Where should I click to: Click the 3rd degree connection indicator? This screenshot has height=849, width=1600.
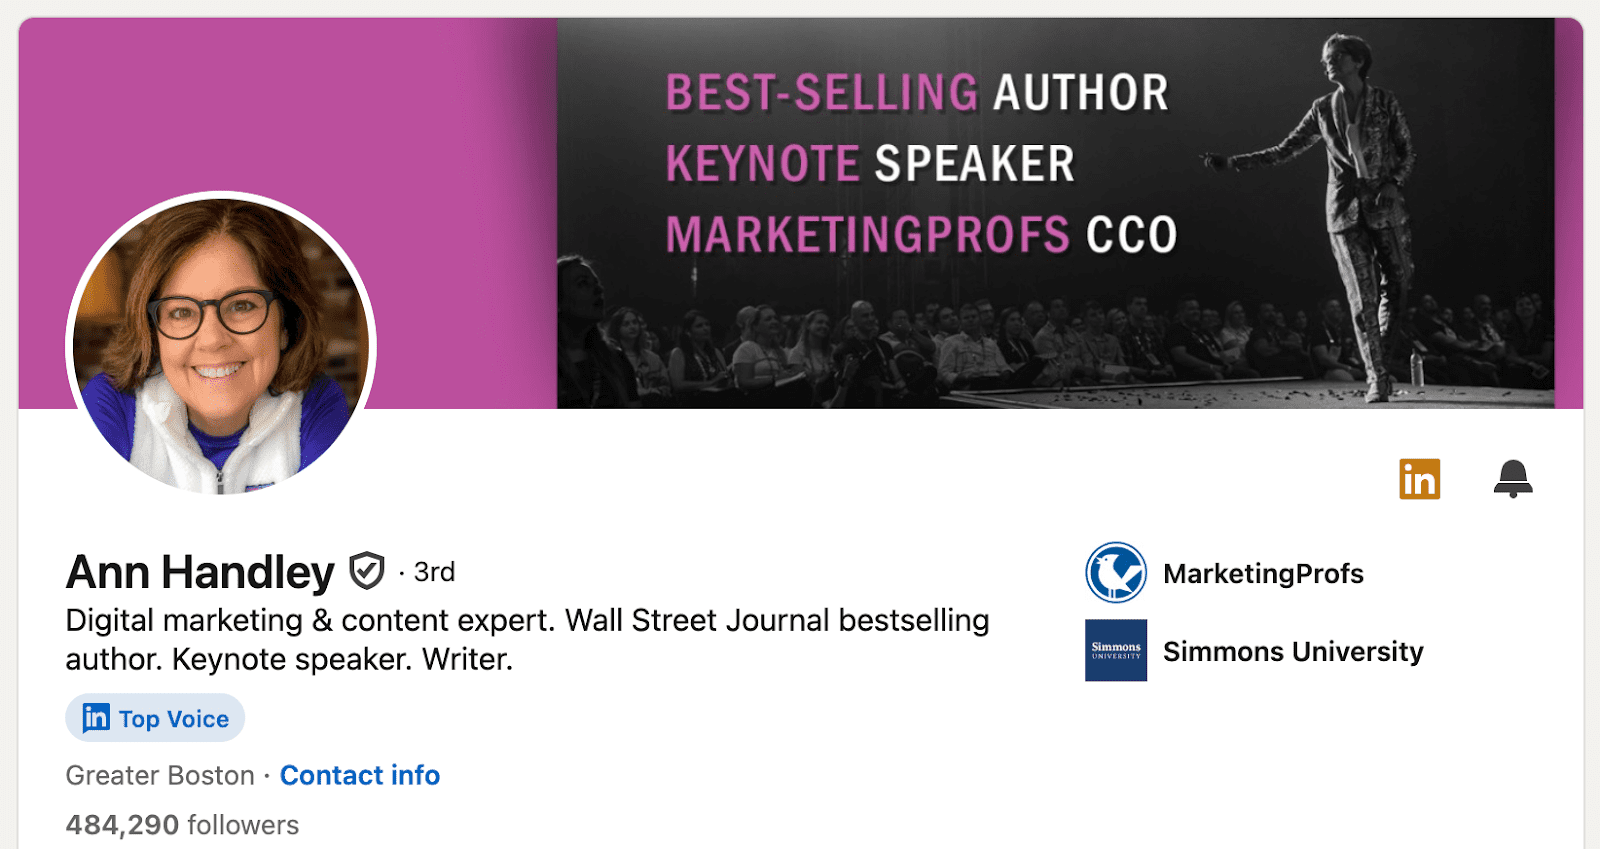[x=434, y=572]
